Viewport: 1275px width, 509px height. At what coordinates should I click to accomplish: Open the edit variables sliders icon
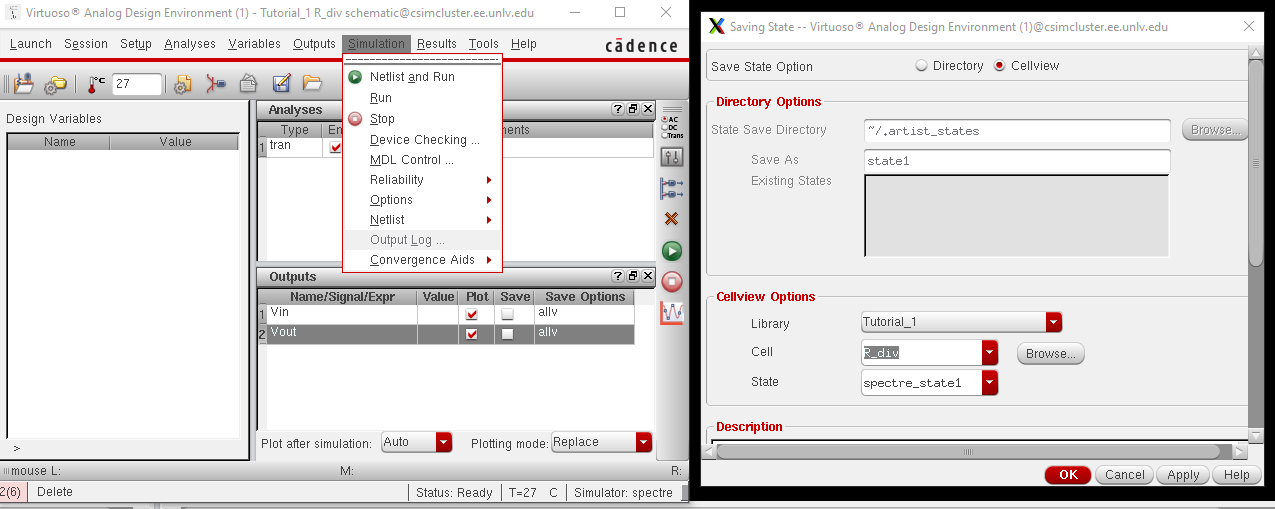(x=672, y=157)
